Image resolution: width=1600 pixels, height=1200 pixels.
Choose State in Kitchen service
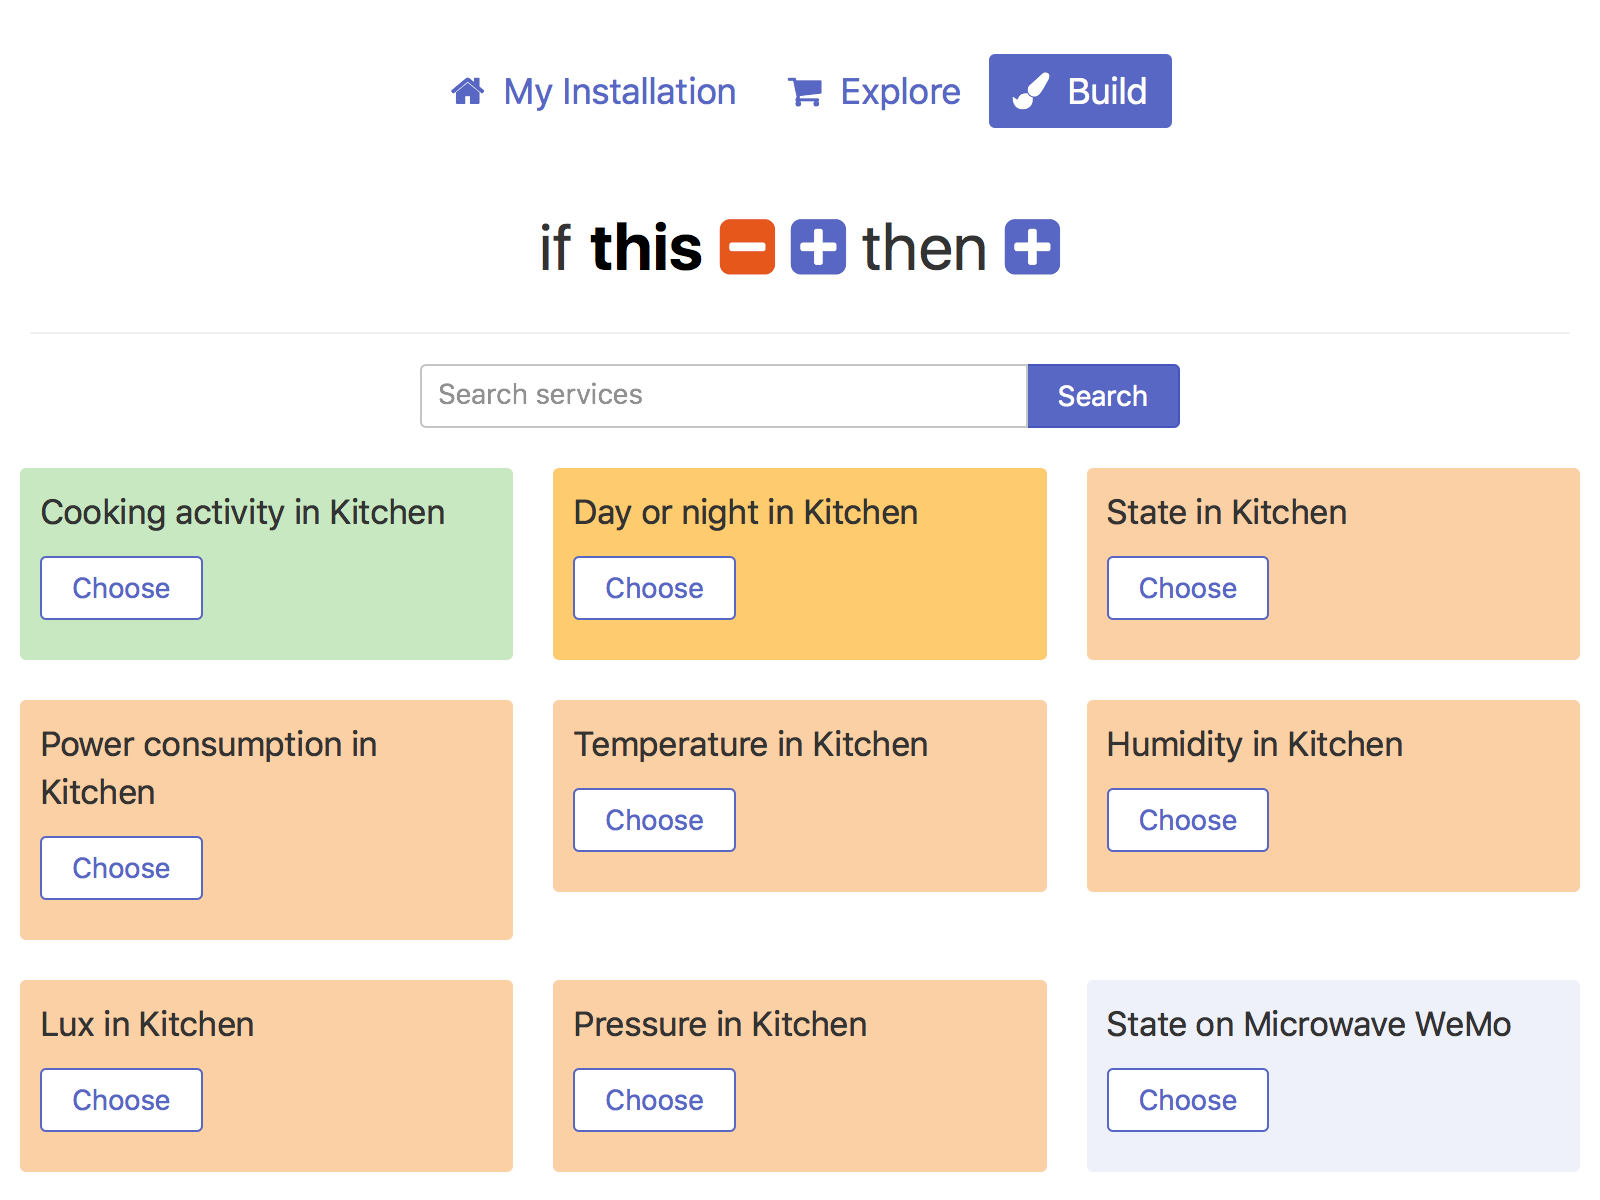[x=1187, y=588]
